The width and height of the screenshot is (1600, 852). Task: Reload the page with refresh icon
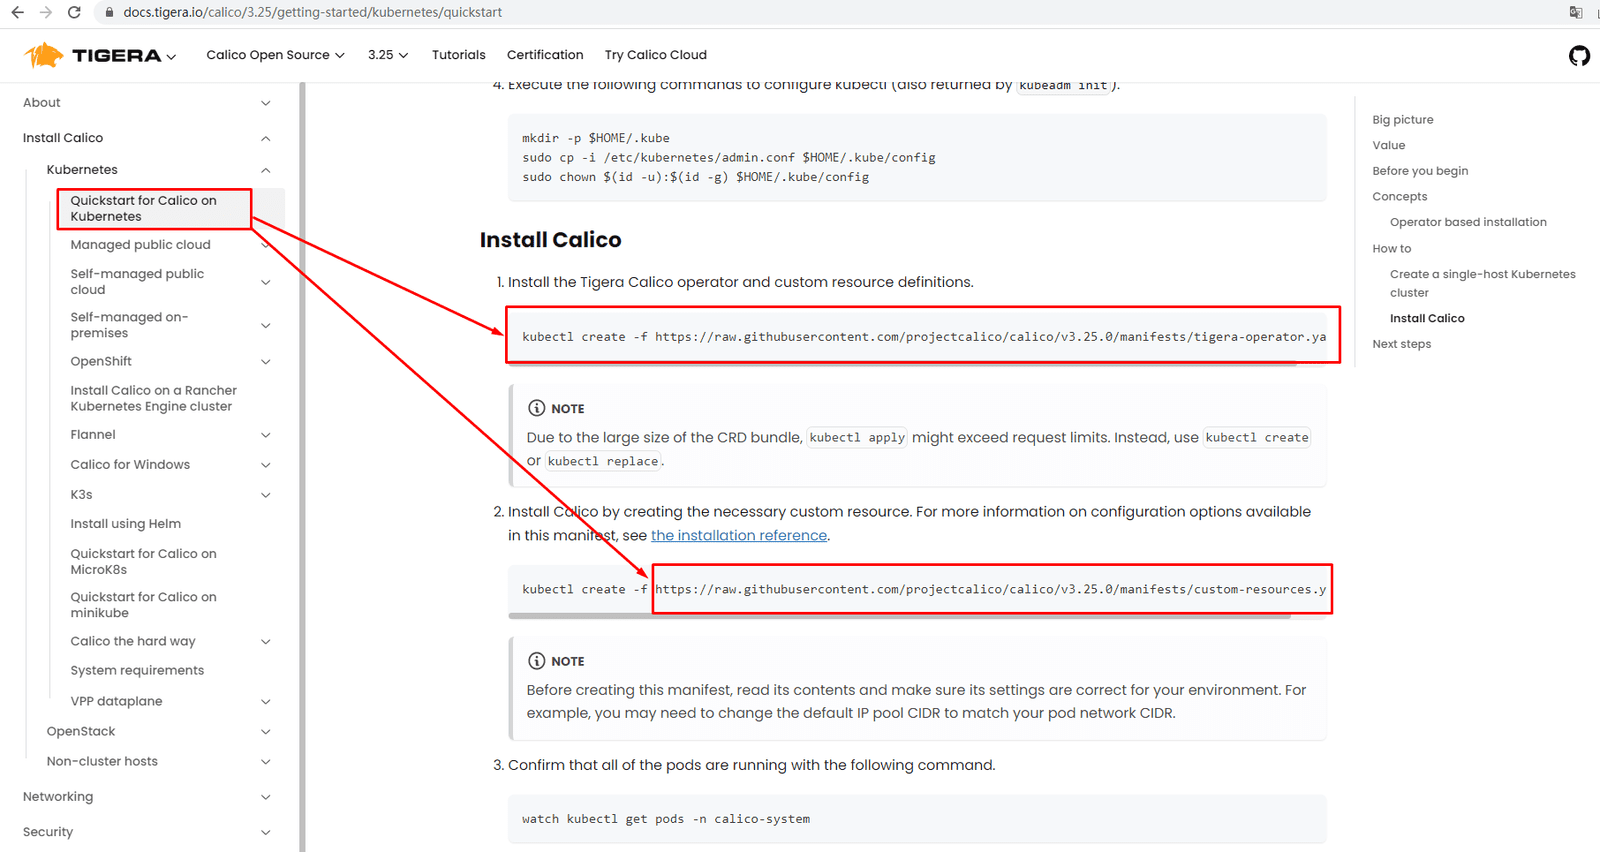tap(74, 12)
